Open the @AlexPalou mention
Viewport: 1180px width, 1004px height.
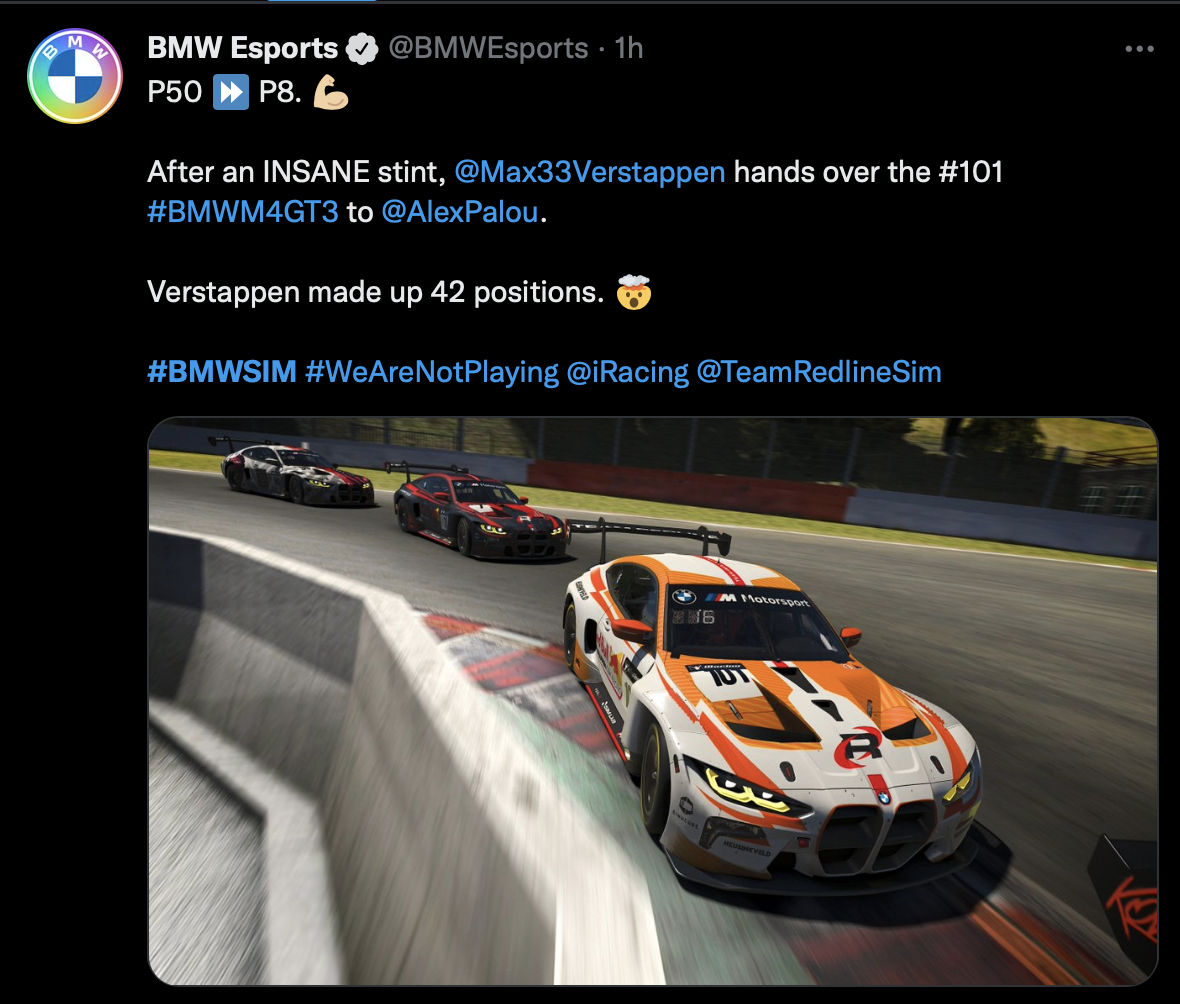(461, 212)
